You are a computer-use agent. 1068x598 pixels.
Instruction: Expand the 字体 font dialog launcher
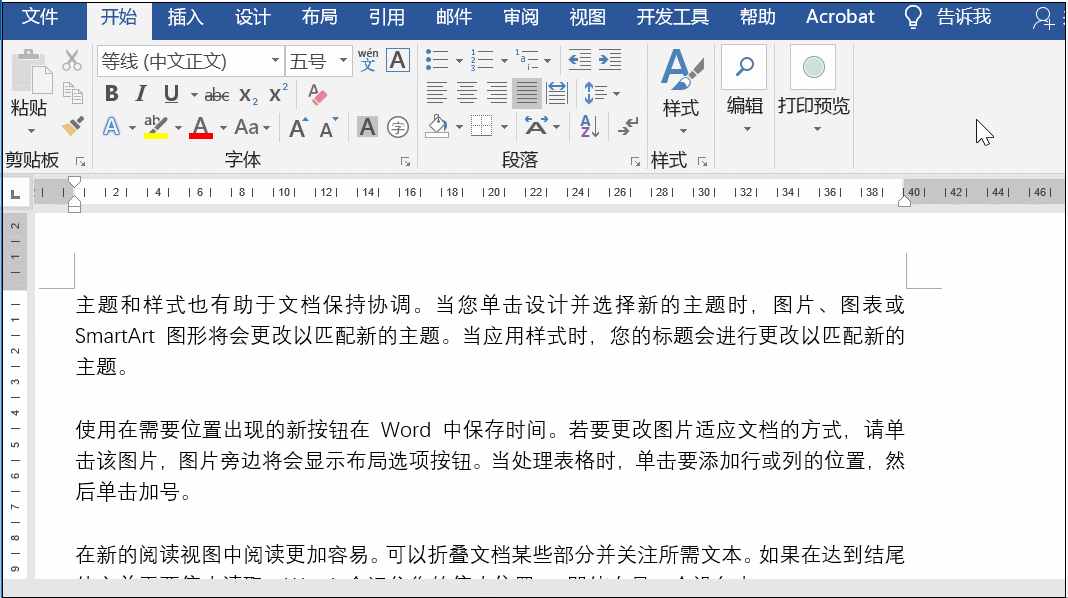click(x=405, y=162)
